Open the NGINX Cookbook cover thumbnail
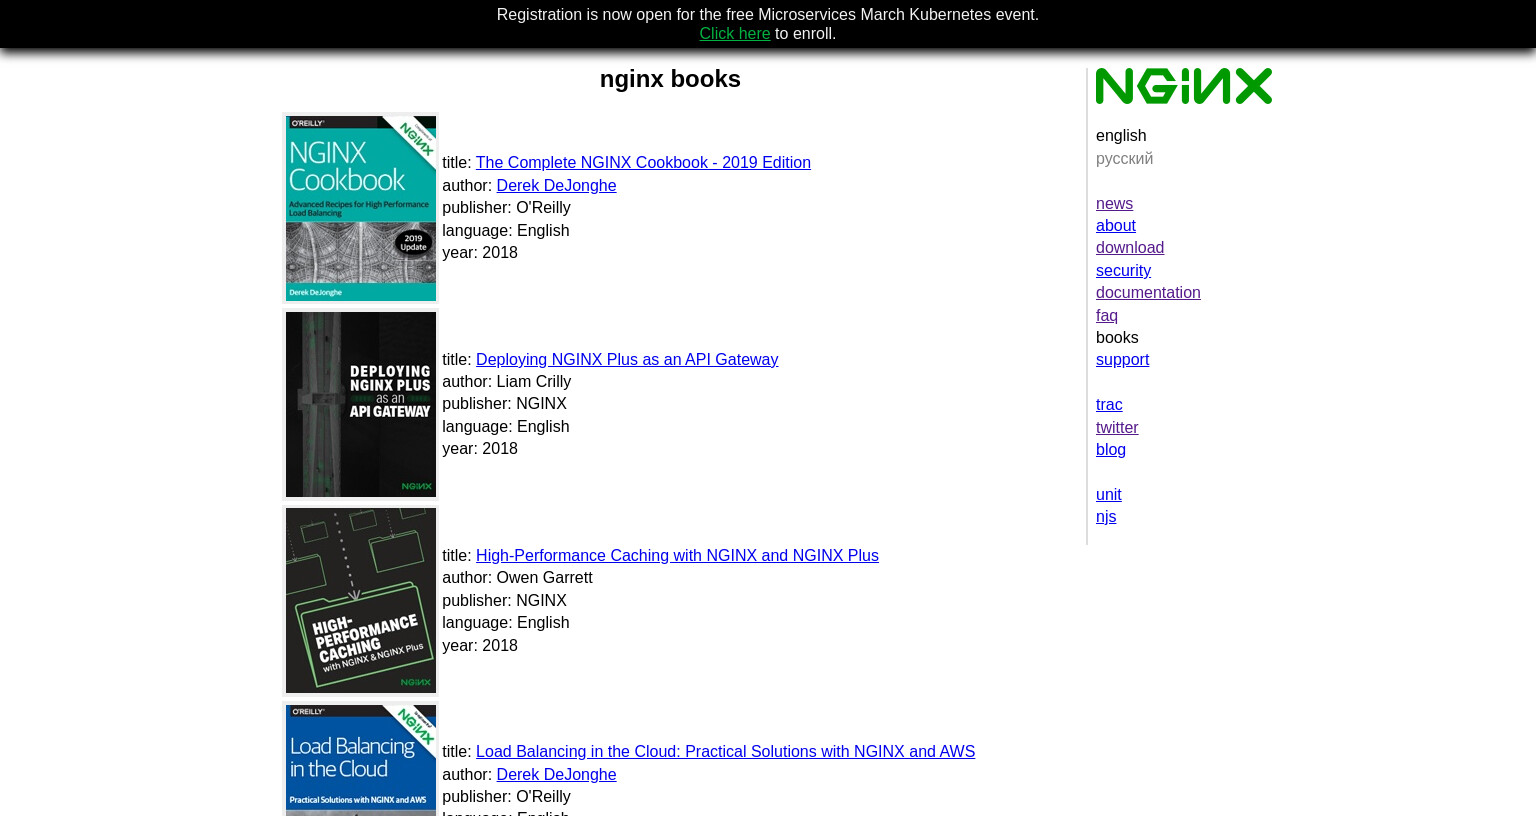This screenshot has width=1536, height=816. [361, 208]
